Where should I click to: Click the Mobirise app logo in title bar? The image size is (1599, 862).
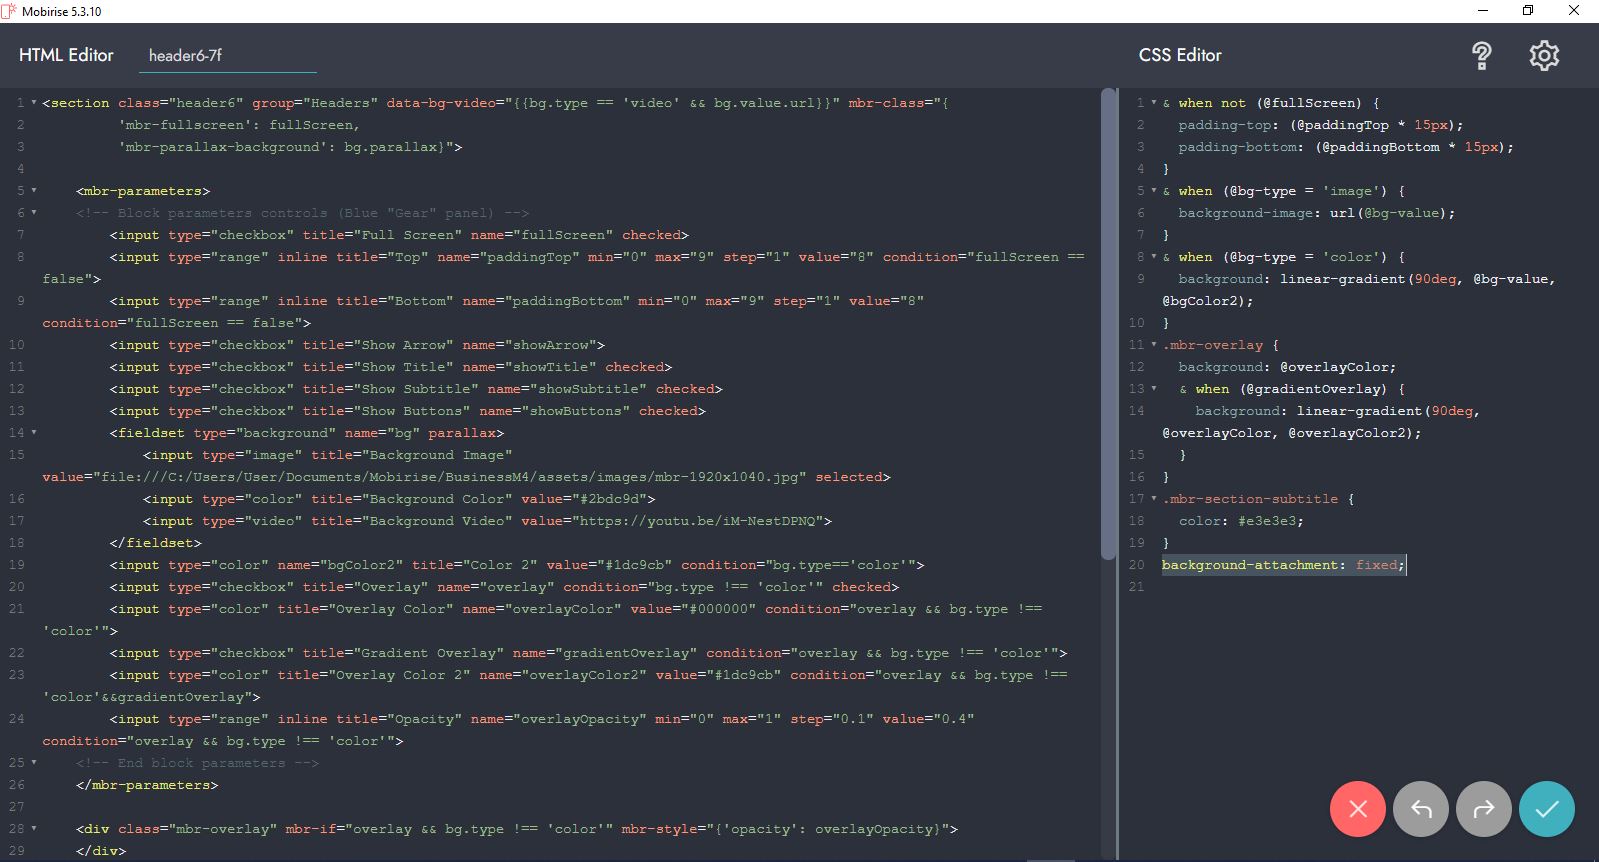[10, 11]
